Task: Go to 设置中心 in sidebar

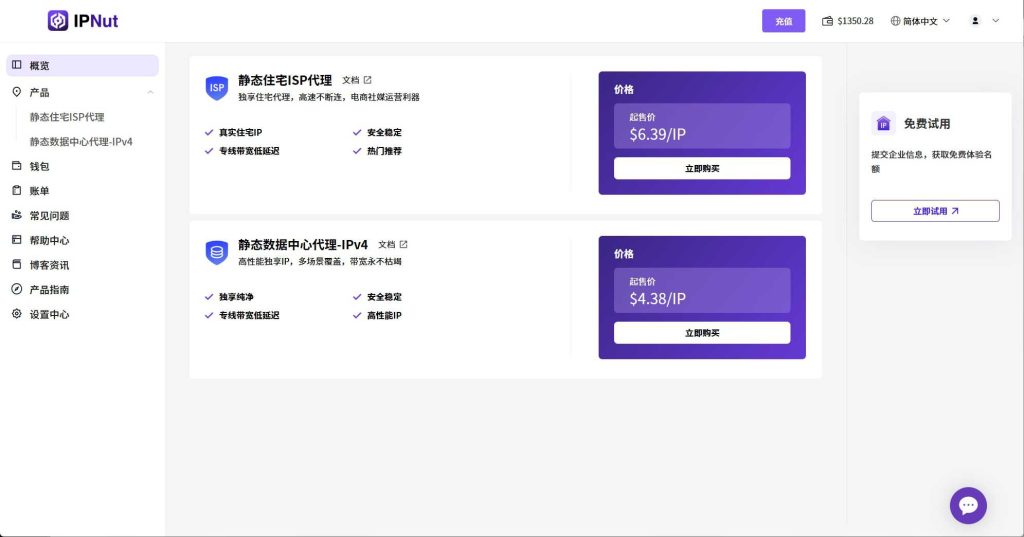Action: pos(49,314)
